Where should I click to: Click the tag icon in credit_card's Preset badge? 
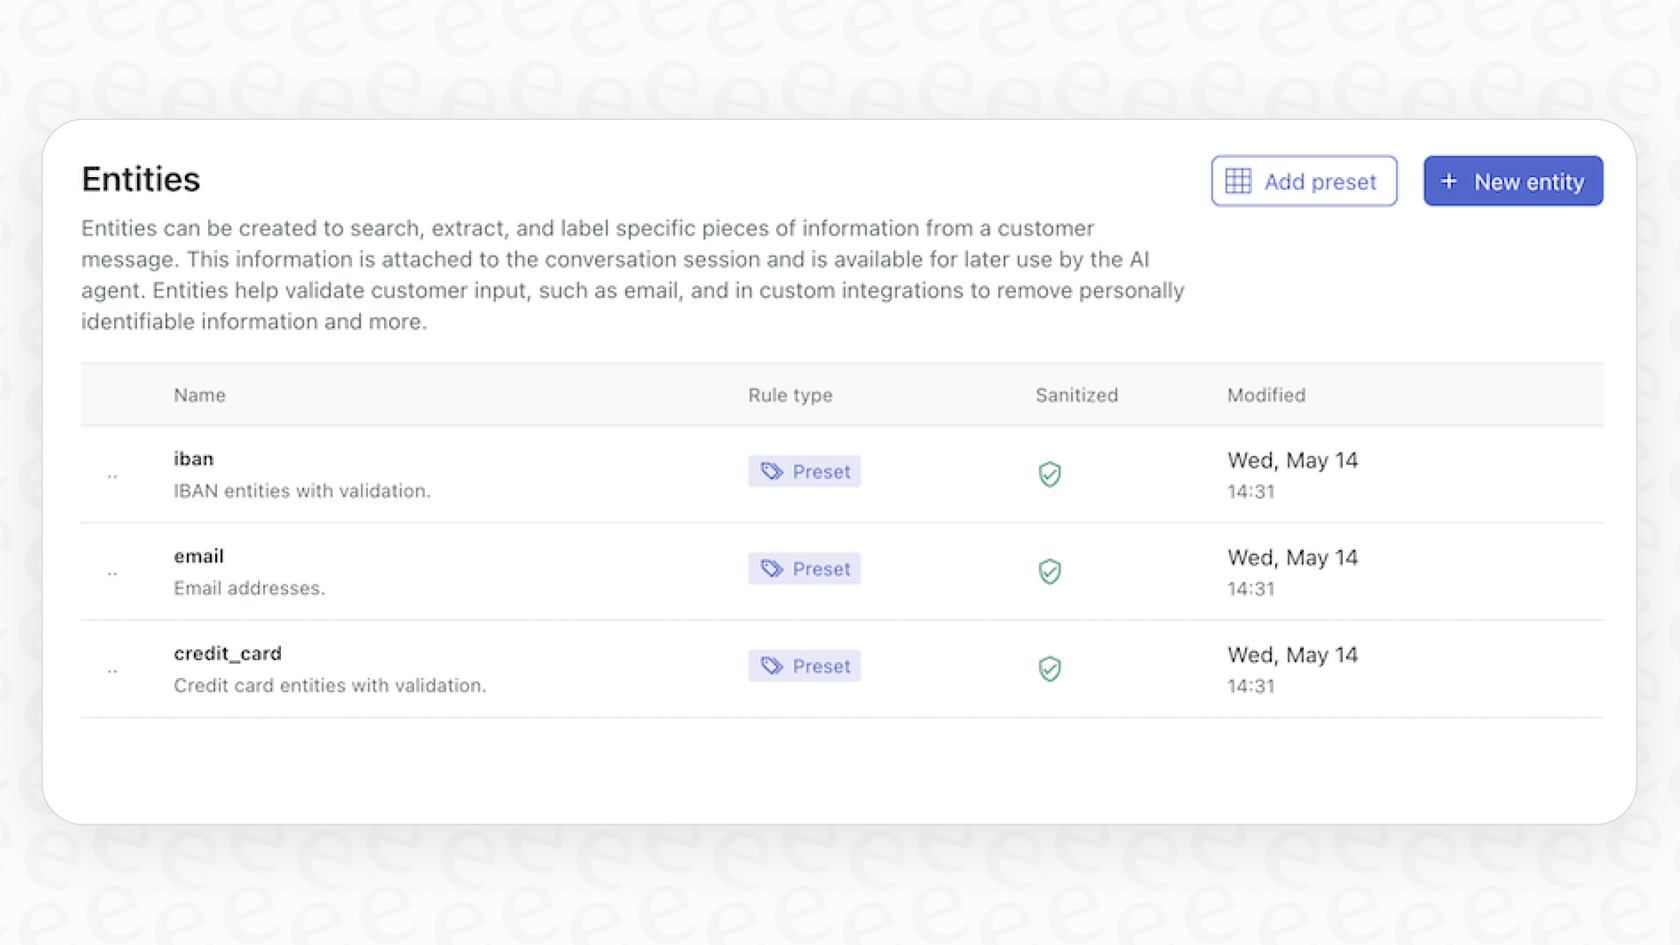[771, 665]
